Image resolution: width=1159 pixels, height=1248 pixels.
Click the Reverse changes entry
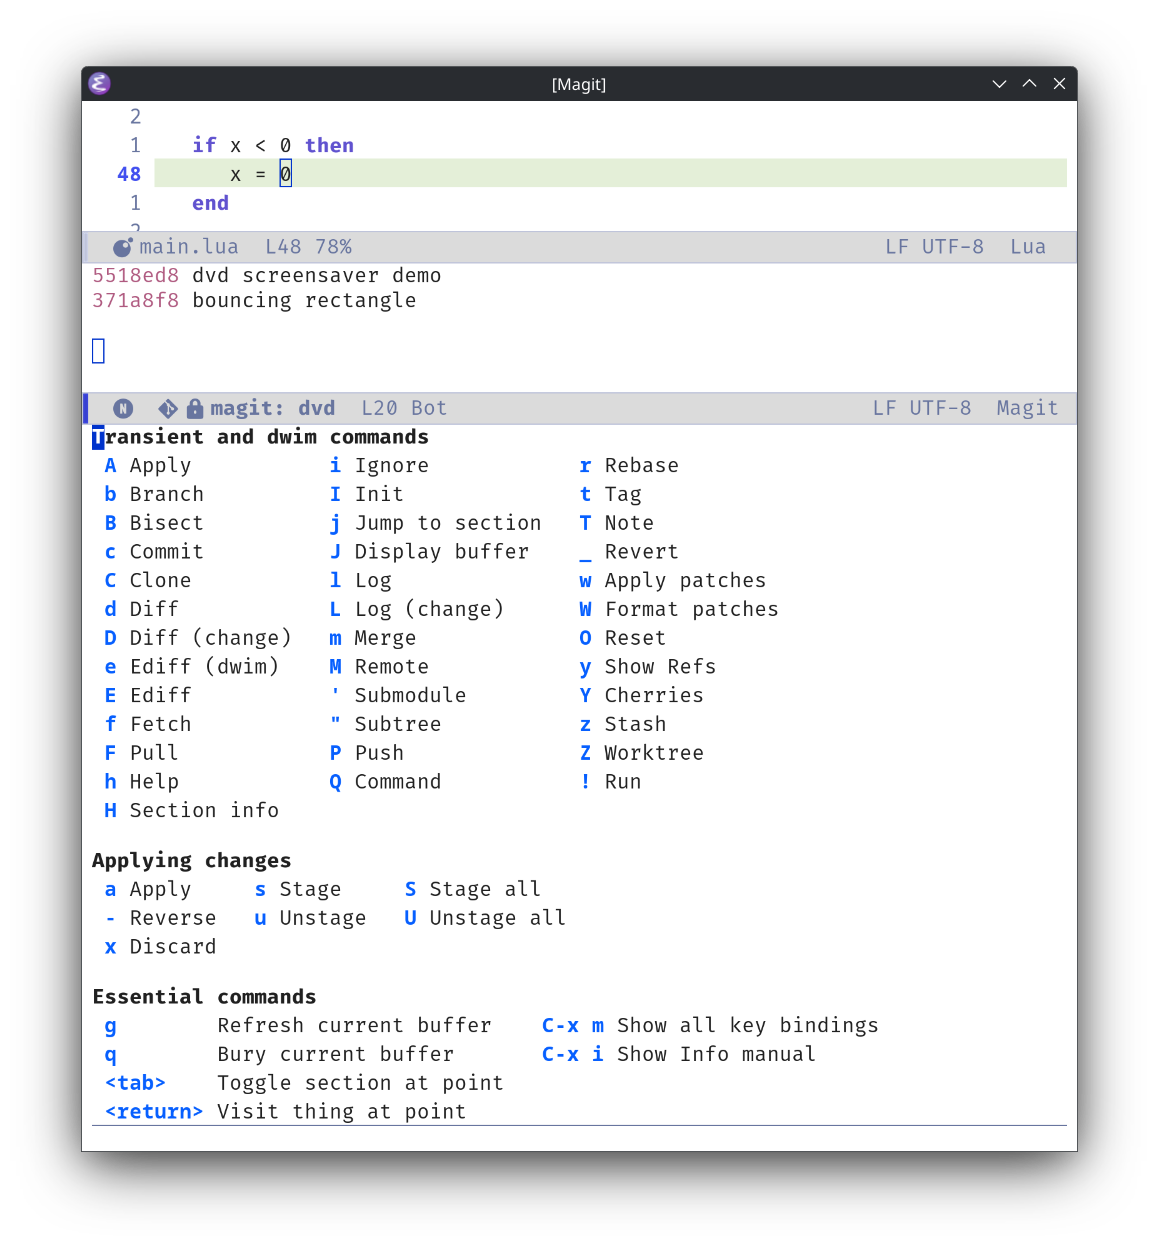click(160, 918)
